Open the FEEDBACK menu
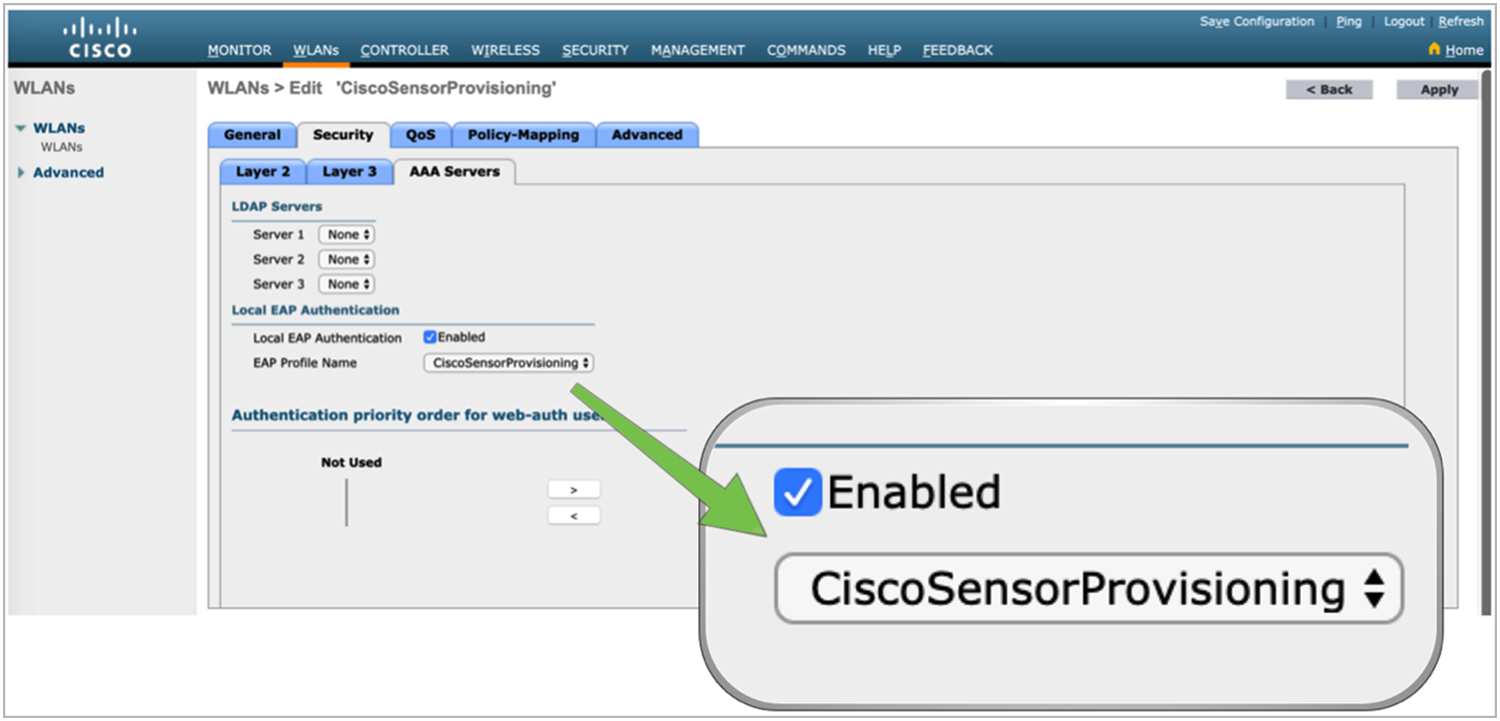Screen dimensions: 1500x721 [957, 50]
